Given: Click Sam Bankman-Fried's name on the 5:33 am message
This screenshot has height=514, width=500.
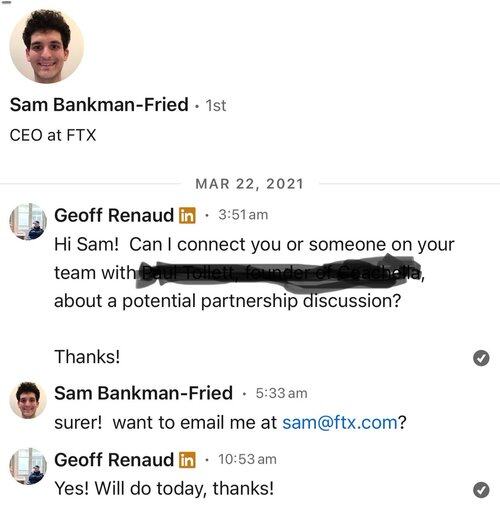Looking at the screenshot, I should pyautogui.click(x=143, y=393).
